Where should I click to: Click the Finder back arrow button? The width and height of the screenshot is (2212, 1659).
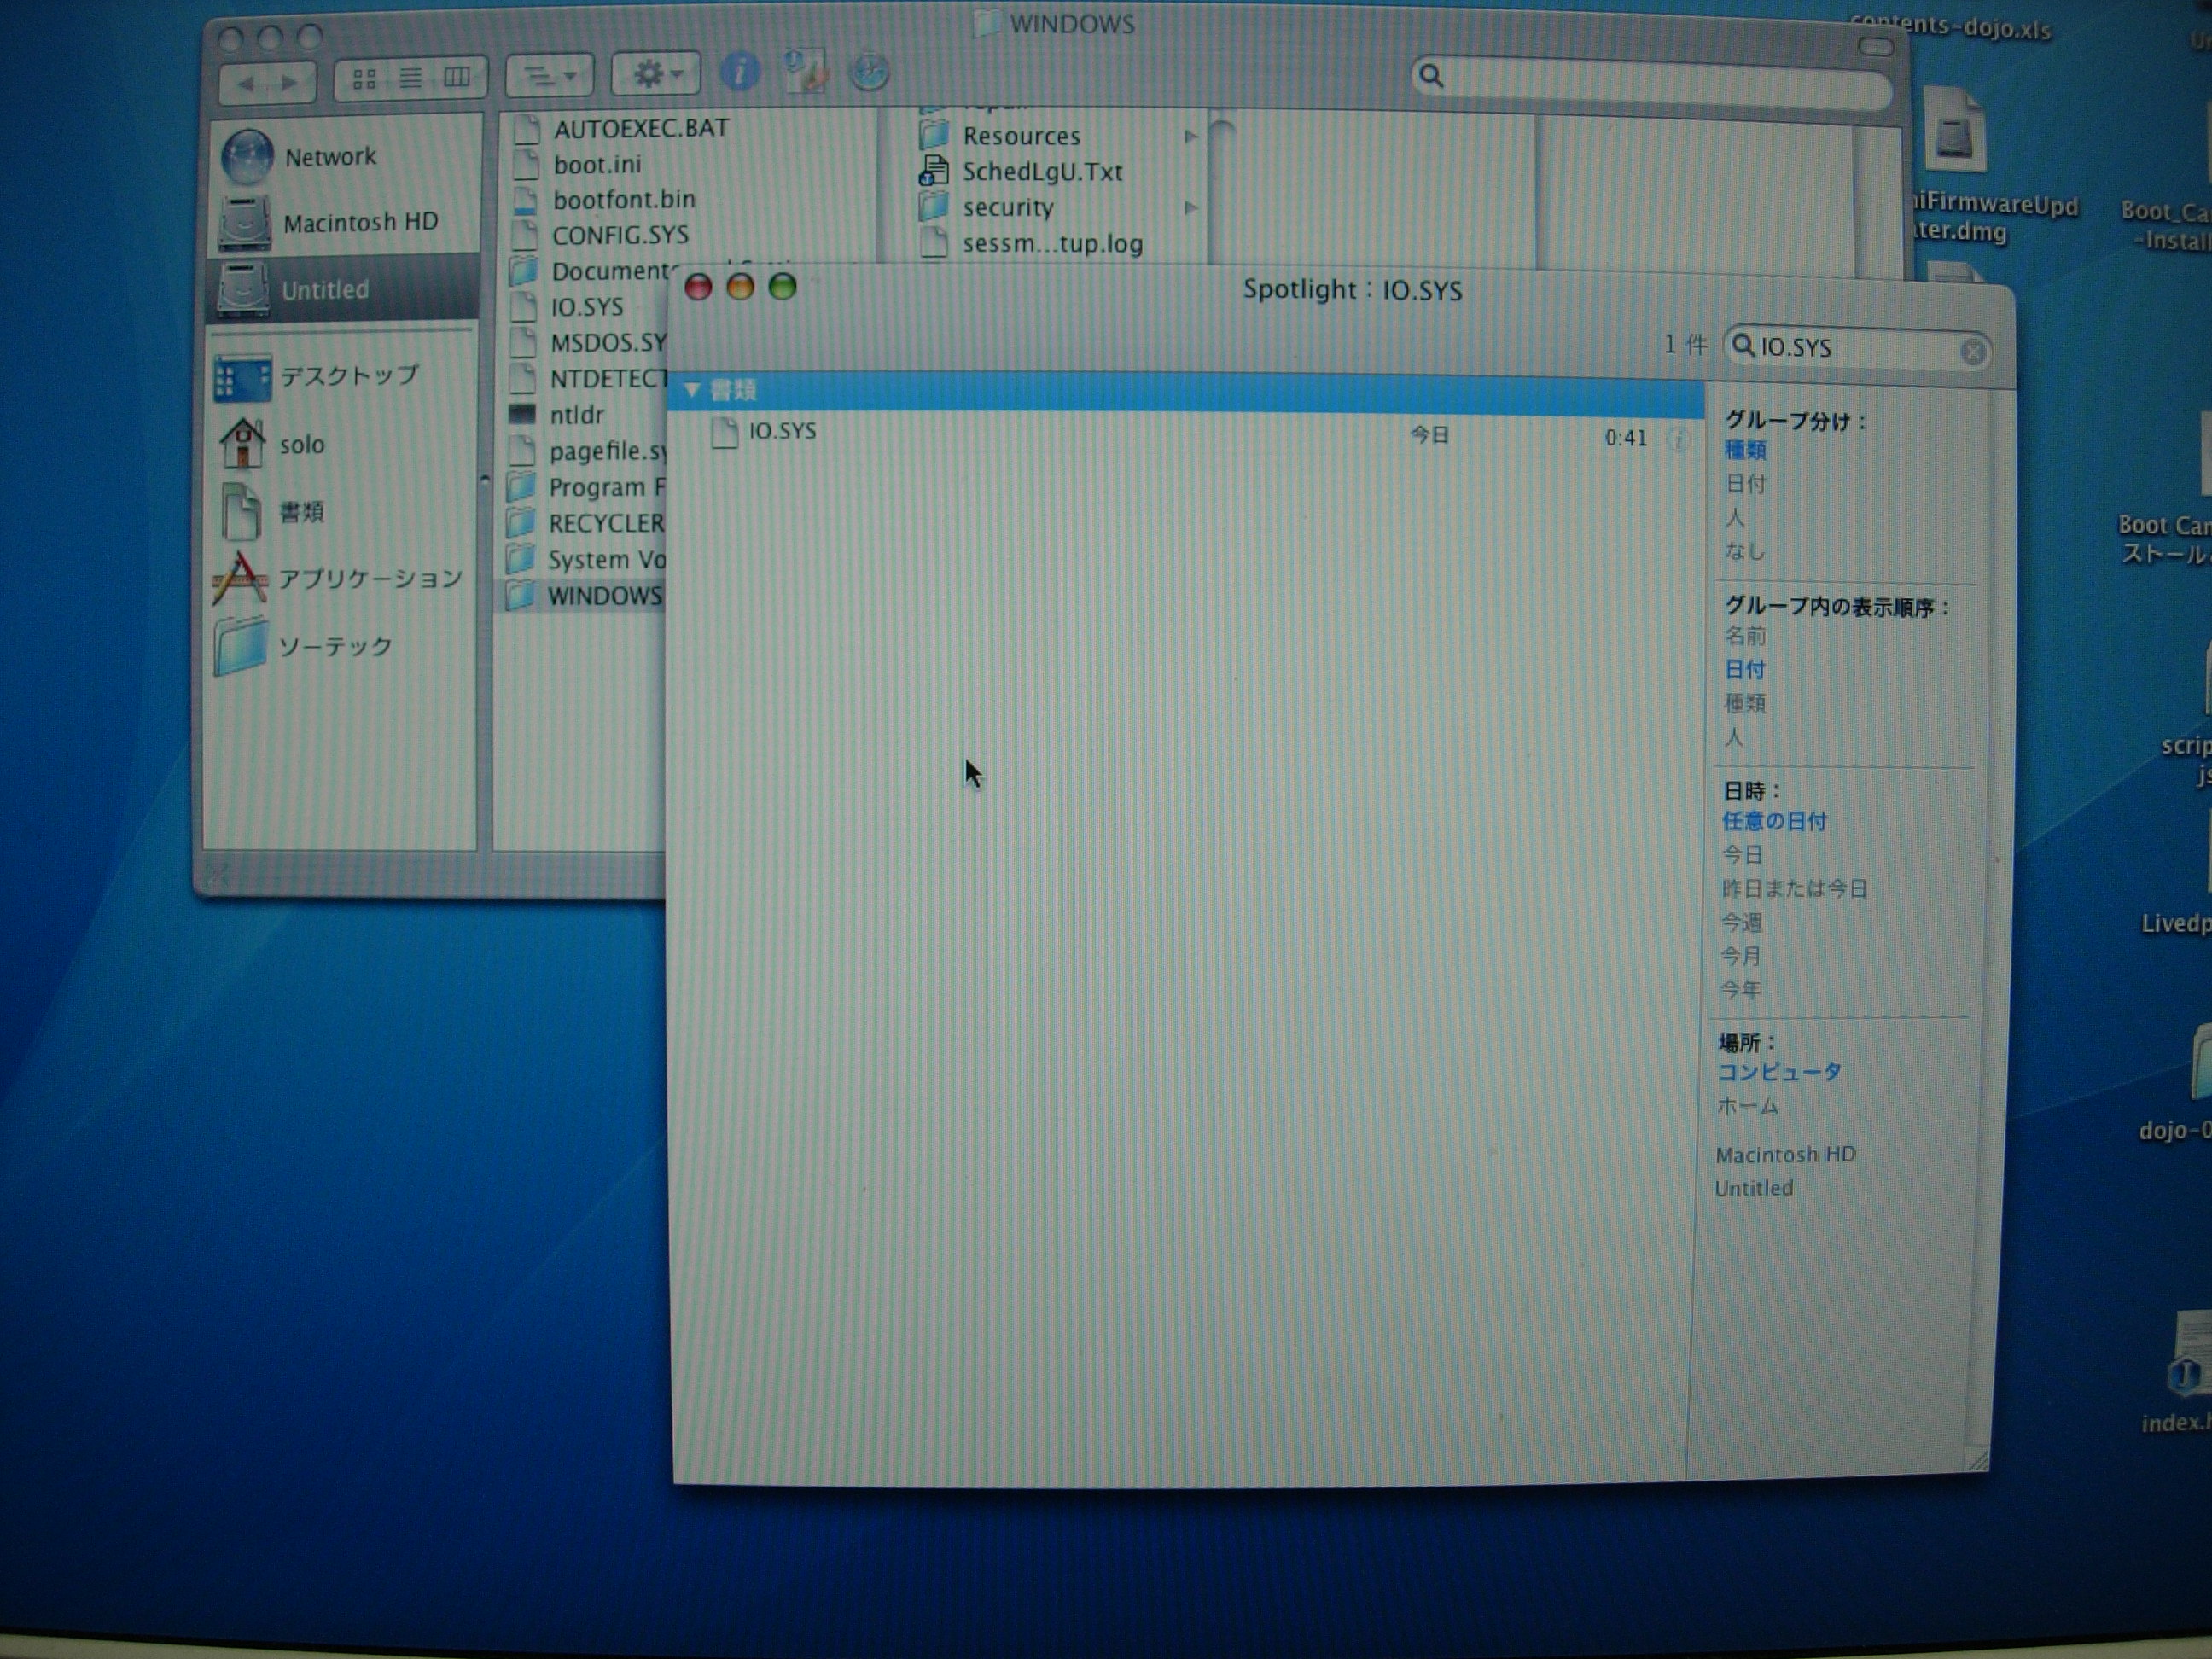245,82
